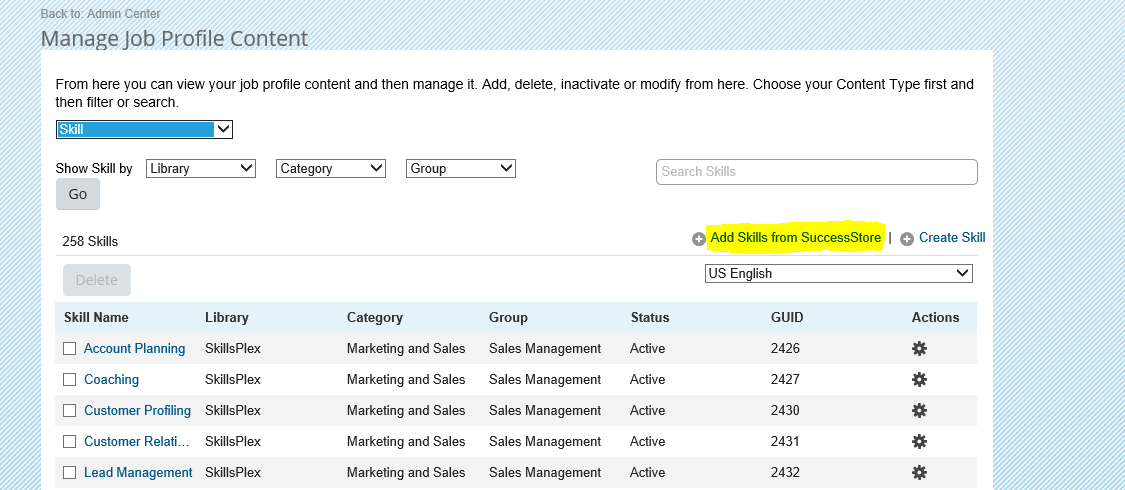Click the Group column header
This screenshot has height=490, width=1125.
pos(508,317)
